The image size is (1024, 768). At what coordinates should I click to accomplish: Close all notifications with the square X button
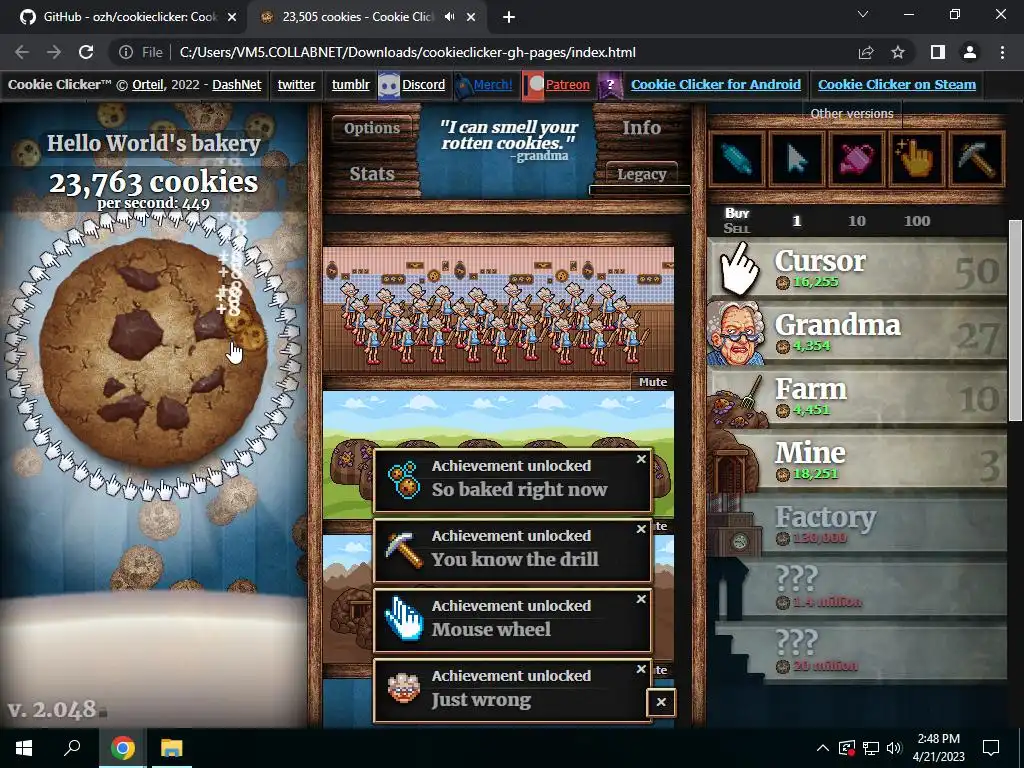[x=661, y=702]
